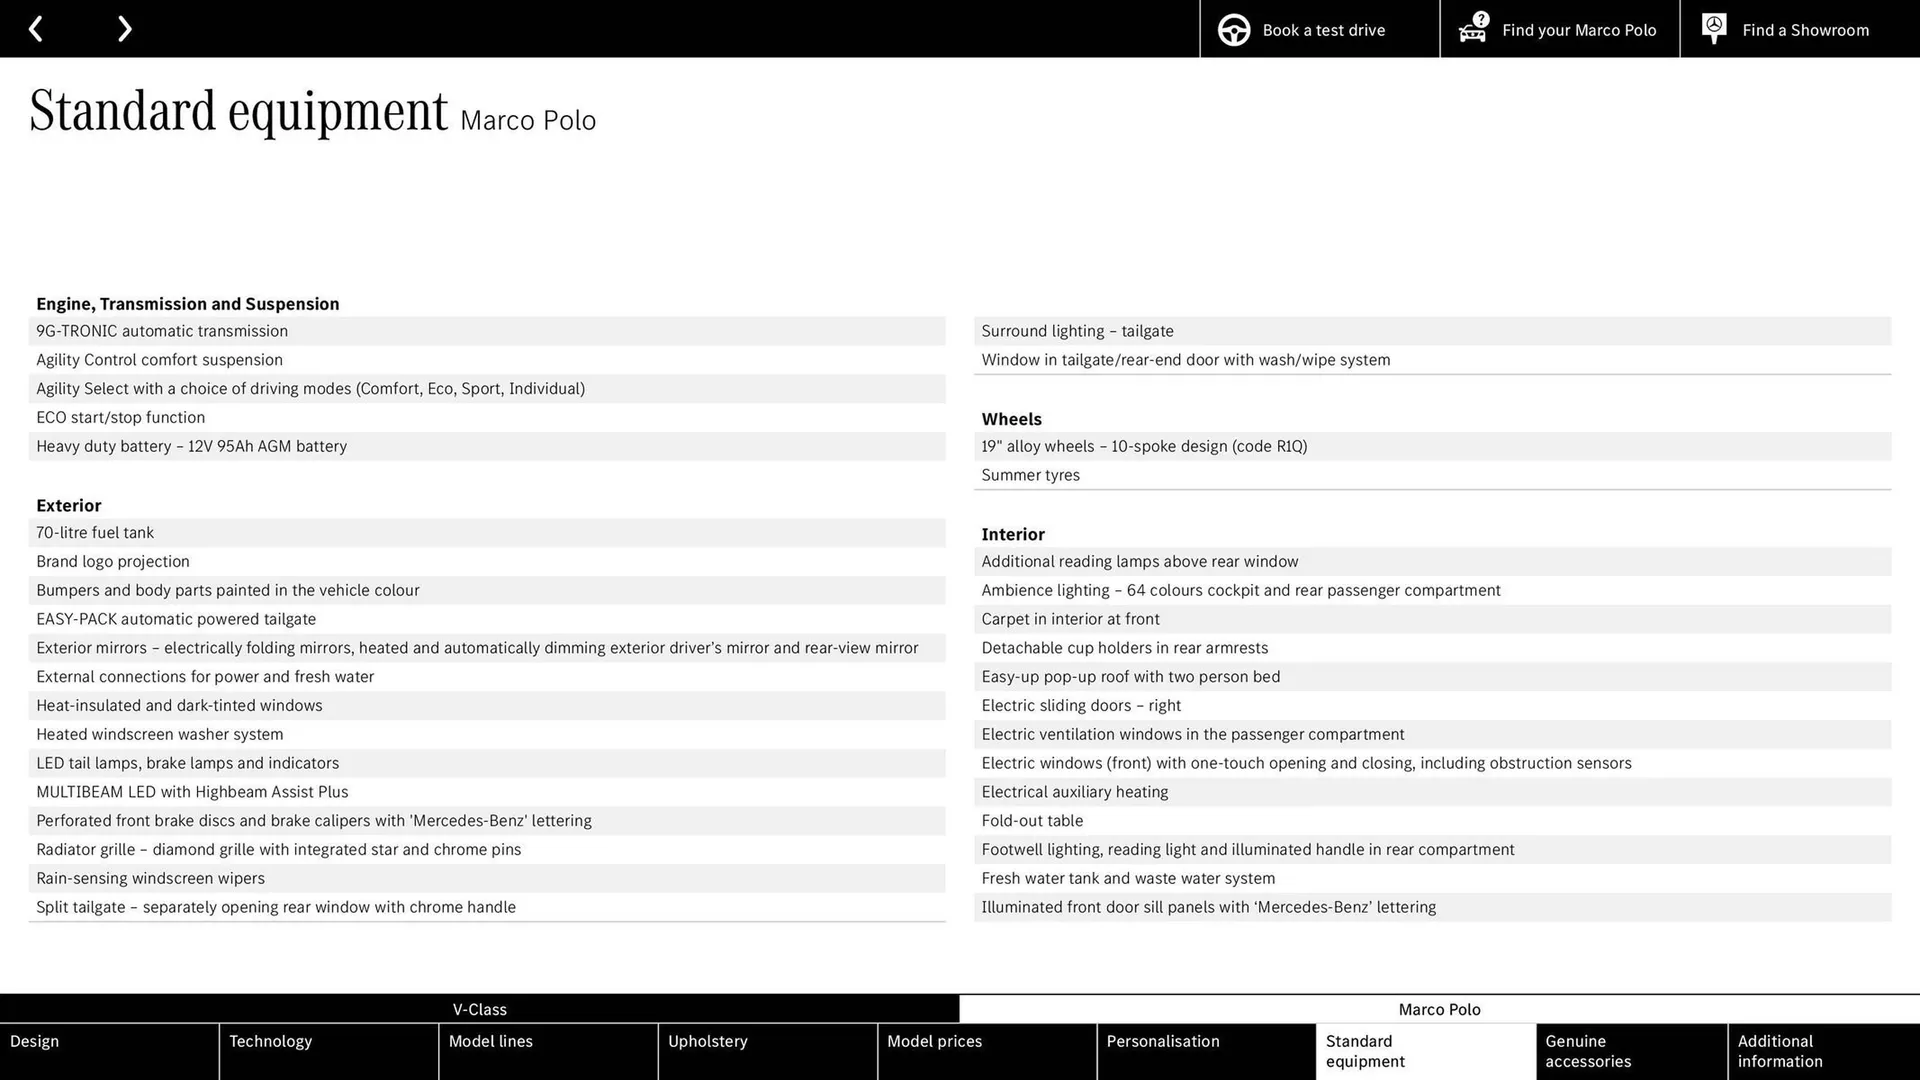Click the Find your Marco Polo icon
Screen dimensions: 1920x1080
coord(1472,29)
